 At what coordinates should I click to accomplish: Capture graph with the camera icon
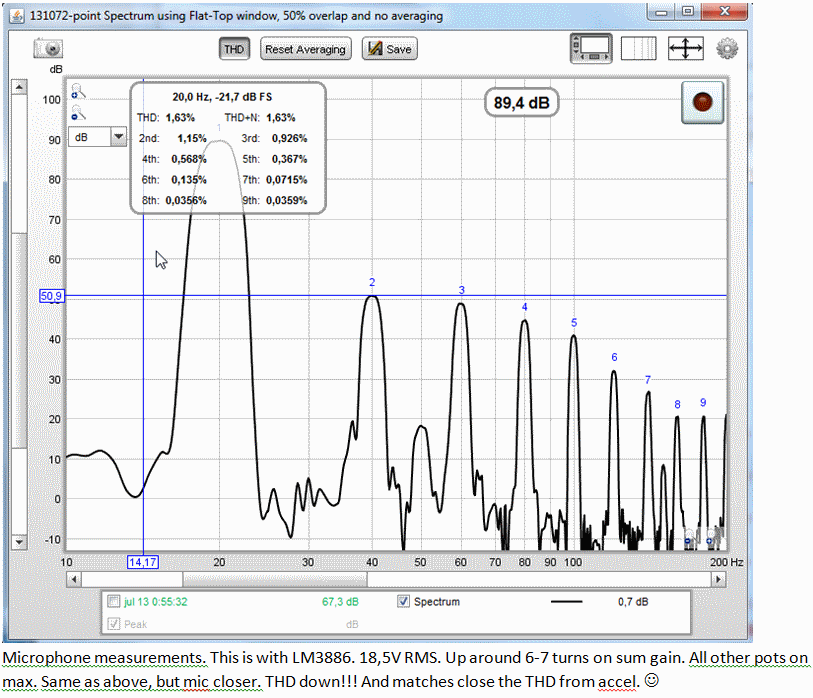(x=48, y=49)
